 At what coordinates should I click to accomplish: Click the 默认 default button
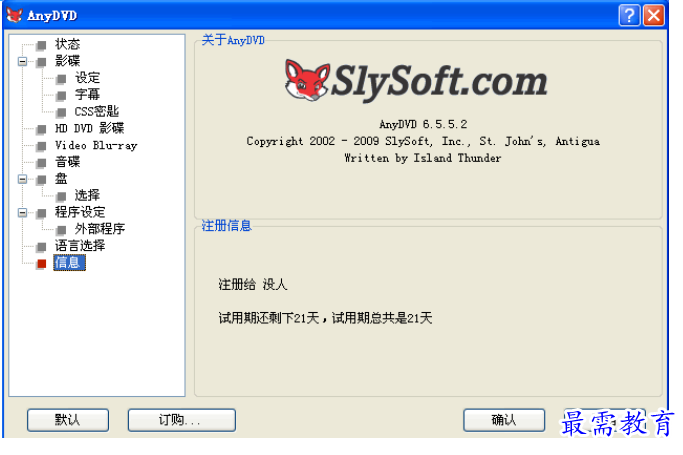[68, 420]
